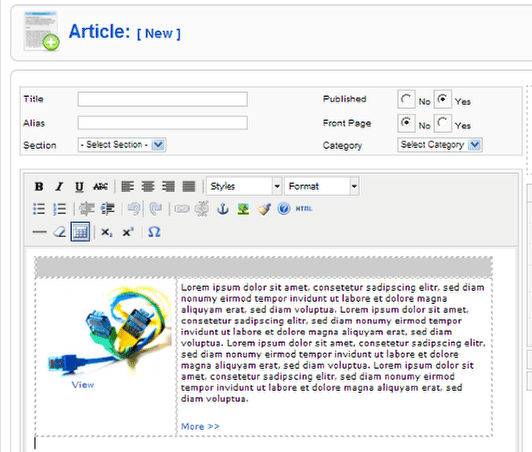Open HTML source editor

[304, 209]
